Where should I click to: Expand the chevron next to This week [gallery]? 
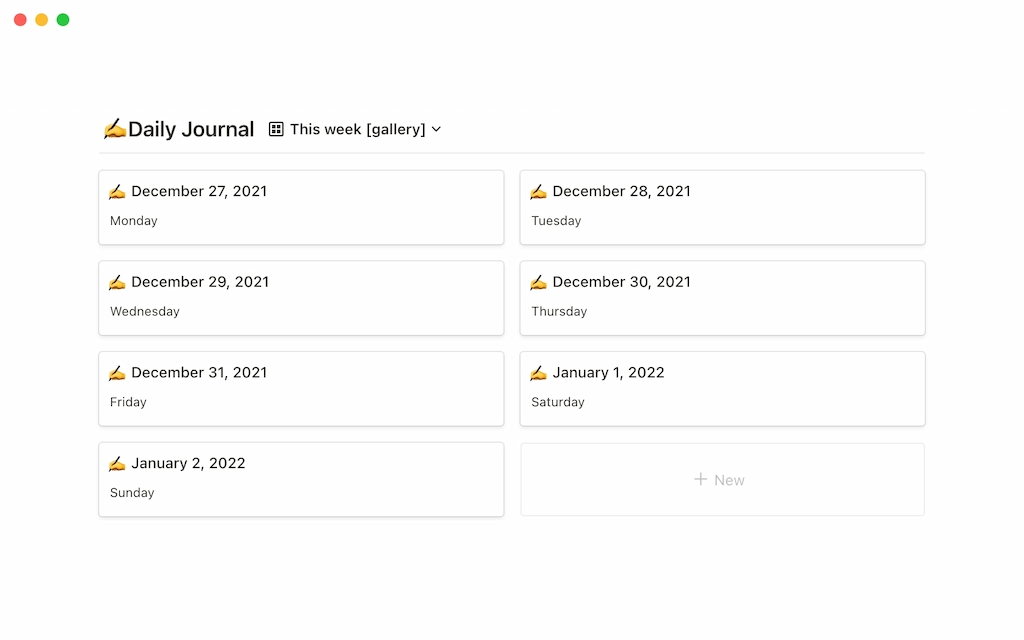[x=435, y=129]
